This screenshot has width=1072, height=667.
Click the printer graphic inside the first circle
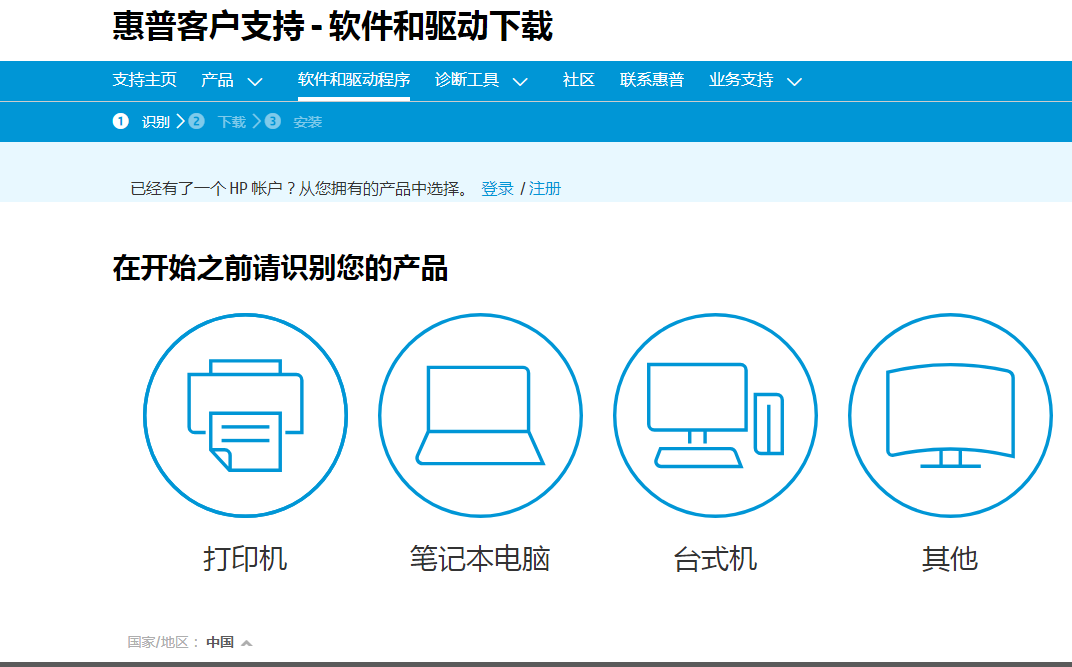(x=247, y=414)
